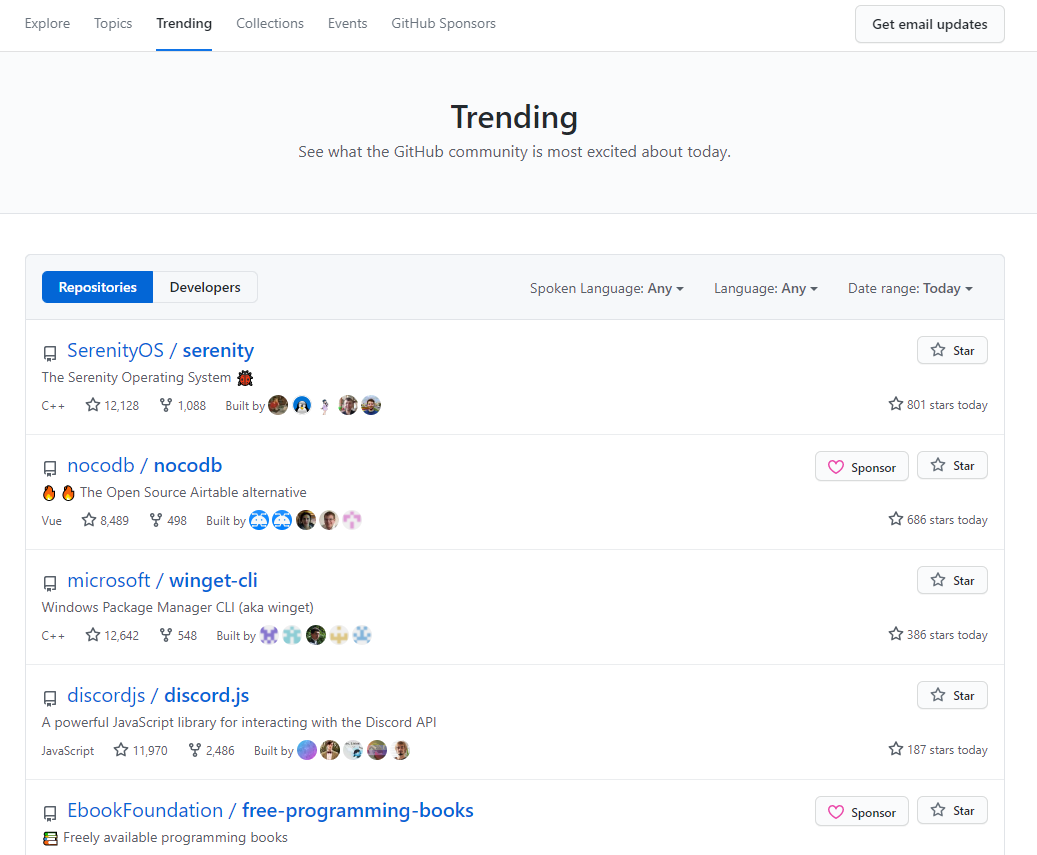
Task: Click last contributor avatar for serenity
Action: pyautogui.click(x=371, y=405)
